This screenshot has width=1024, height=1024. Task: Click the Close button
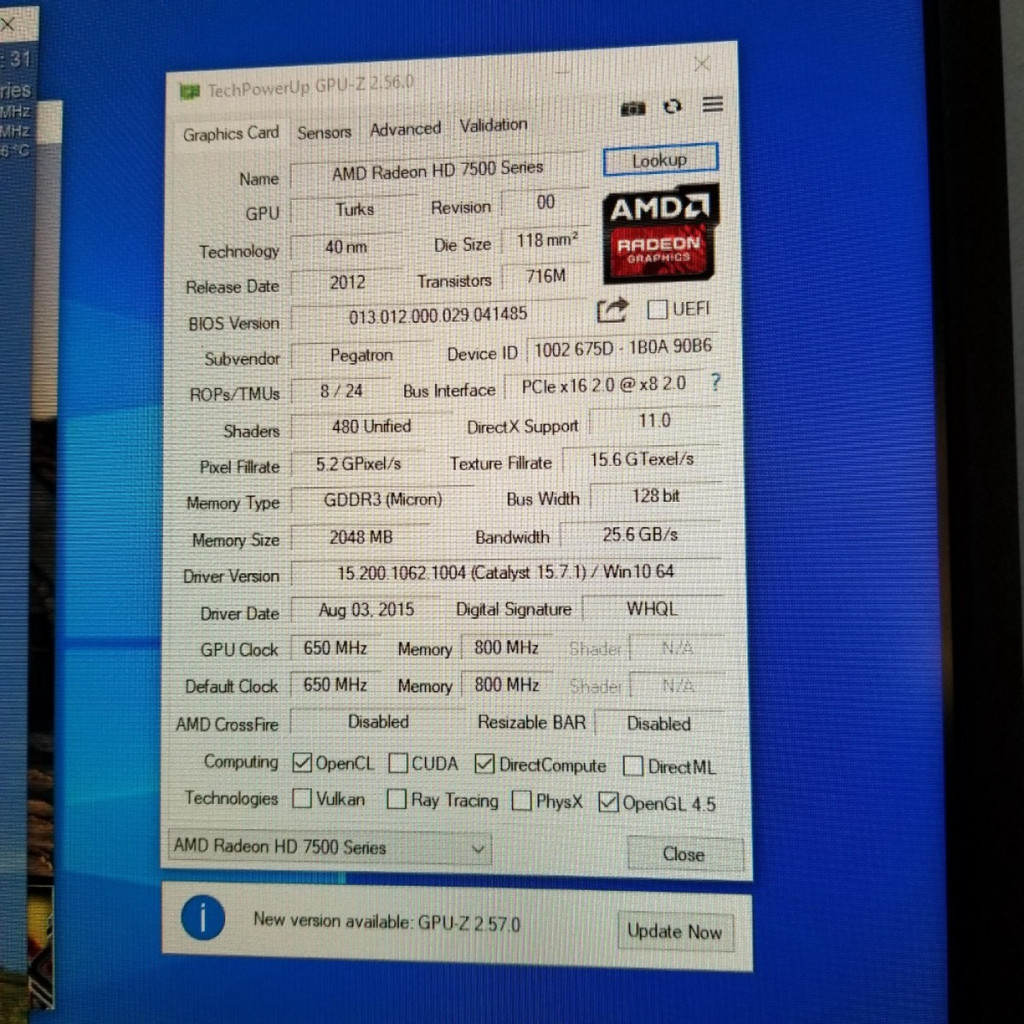tap(684, 854)
